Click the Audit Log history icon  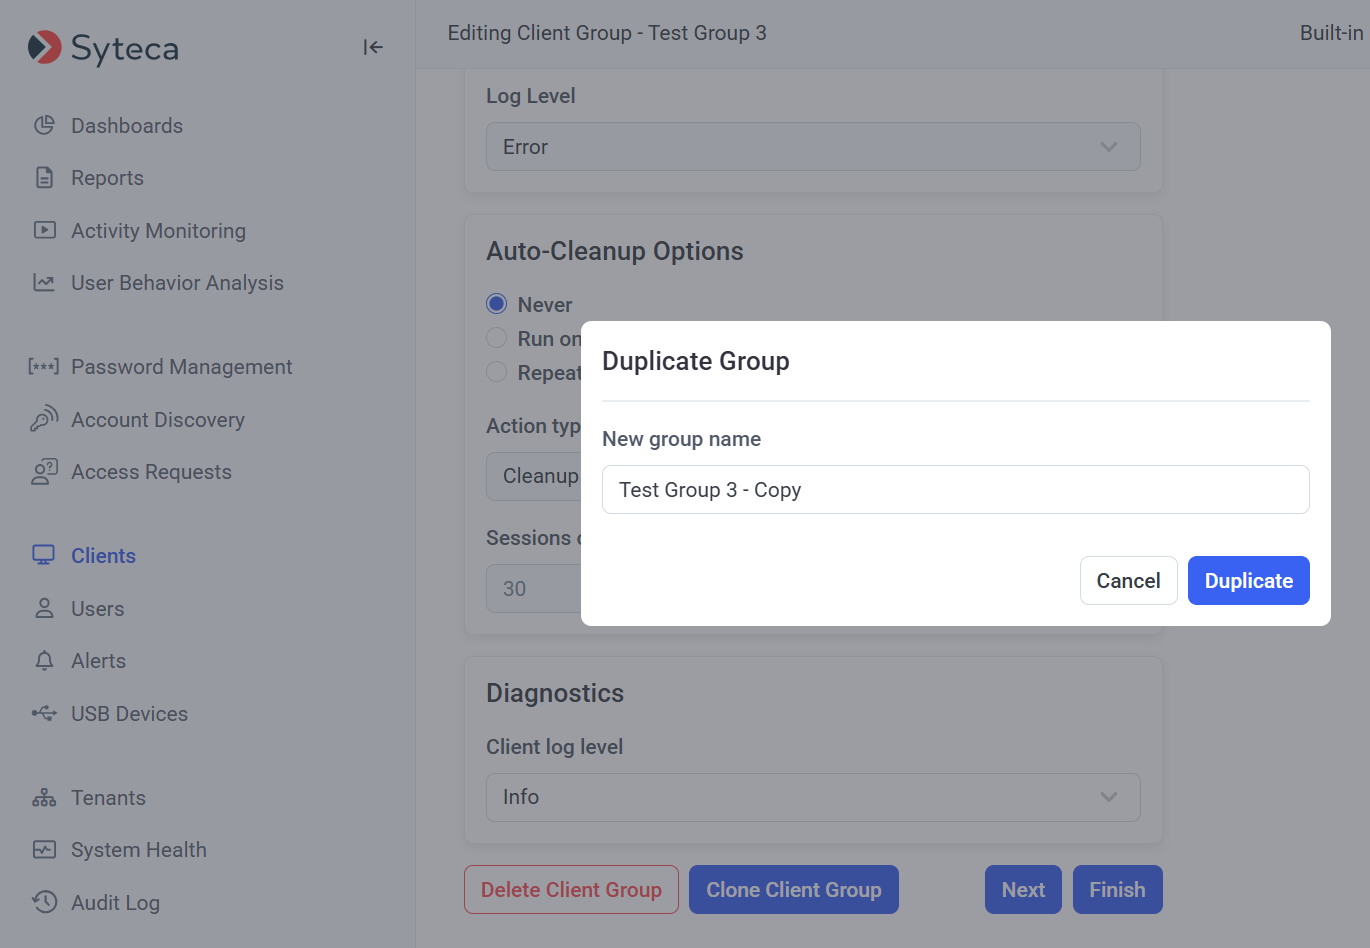pyautogui.click(x=44, y=902)
